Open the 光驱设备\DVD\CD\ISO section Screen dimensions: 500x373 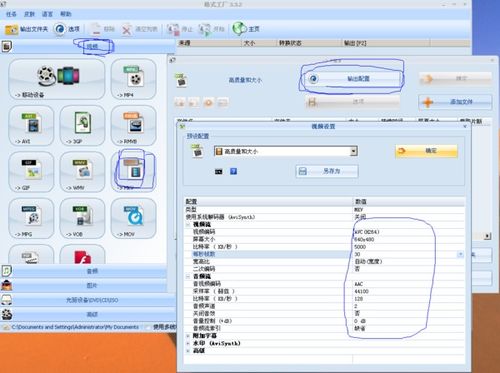(x=92, y=300)
